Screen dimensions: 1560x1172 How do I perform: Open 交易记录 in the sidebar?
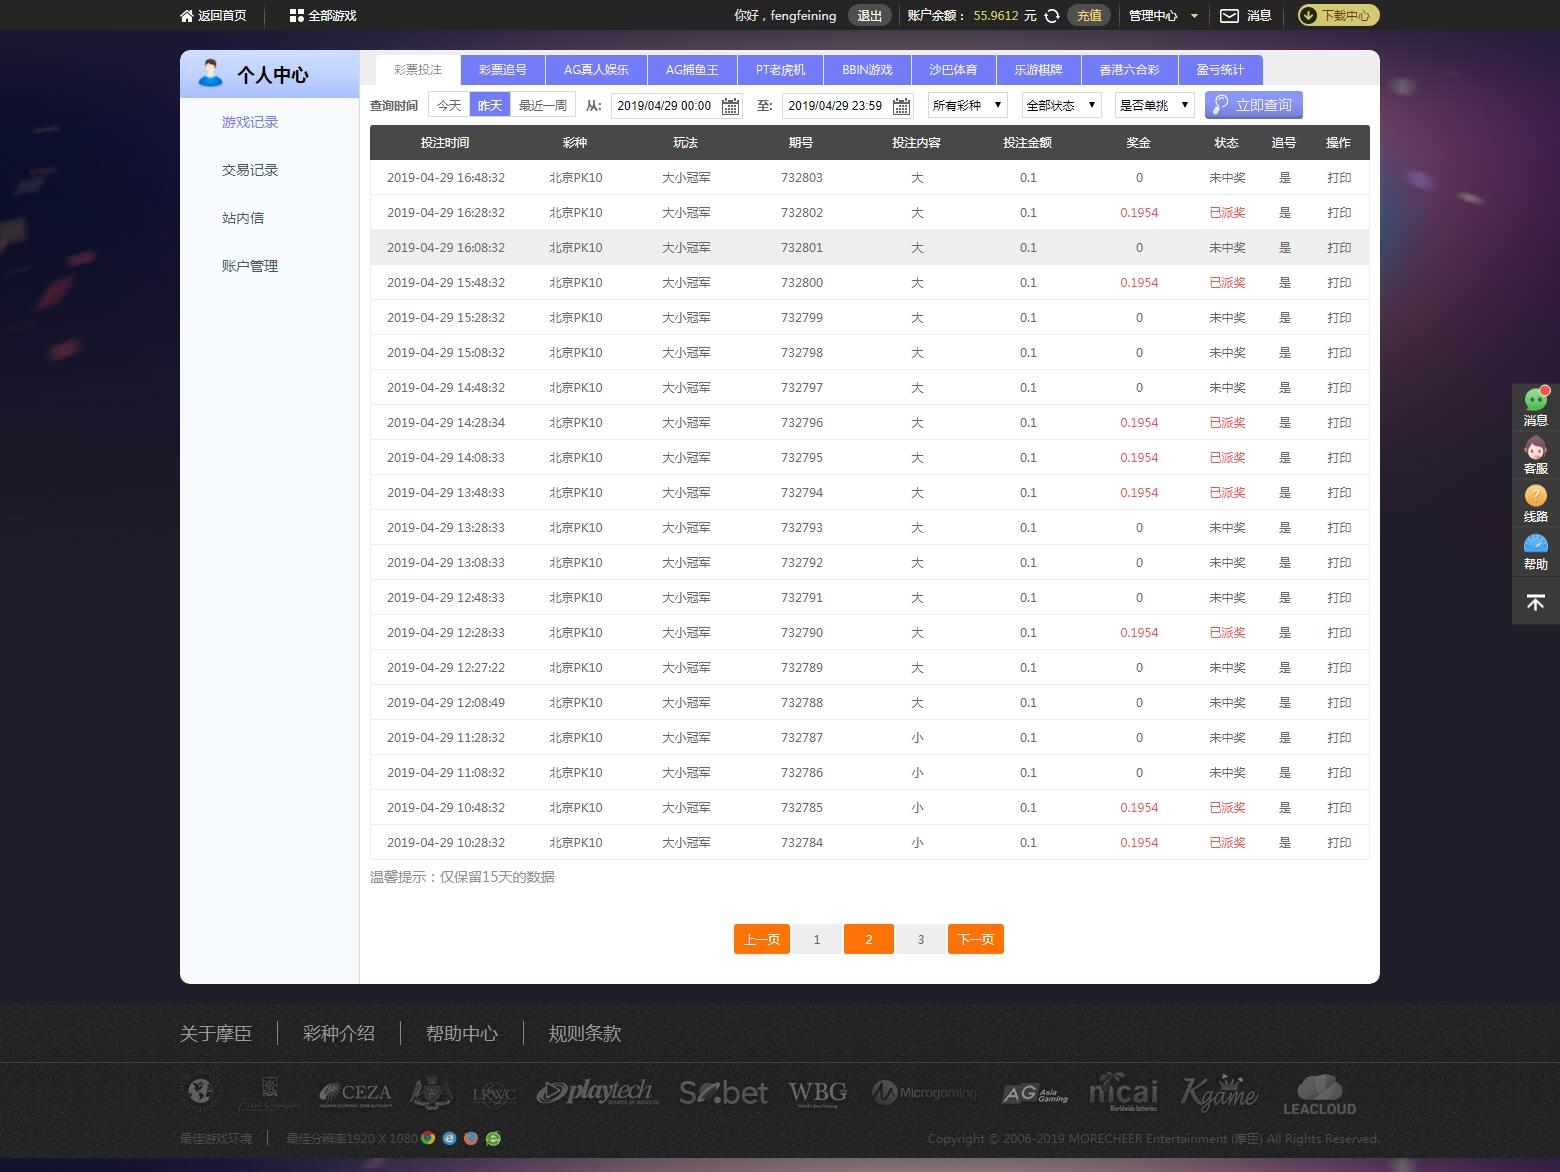250,170
